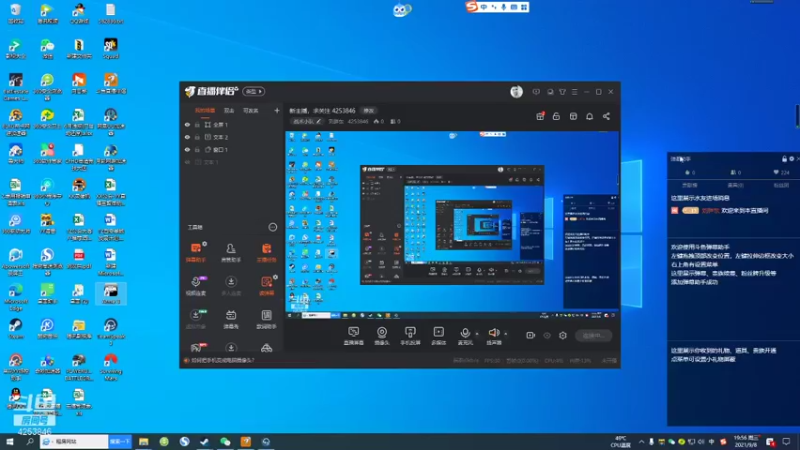The width and height of the screenshot is (800, 450).
Task: Open File Explorer from taskbar
Action: (x=143, y=441)
